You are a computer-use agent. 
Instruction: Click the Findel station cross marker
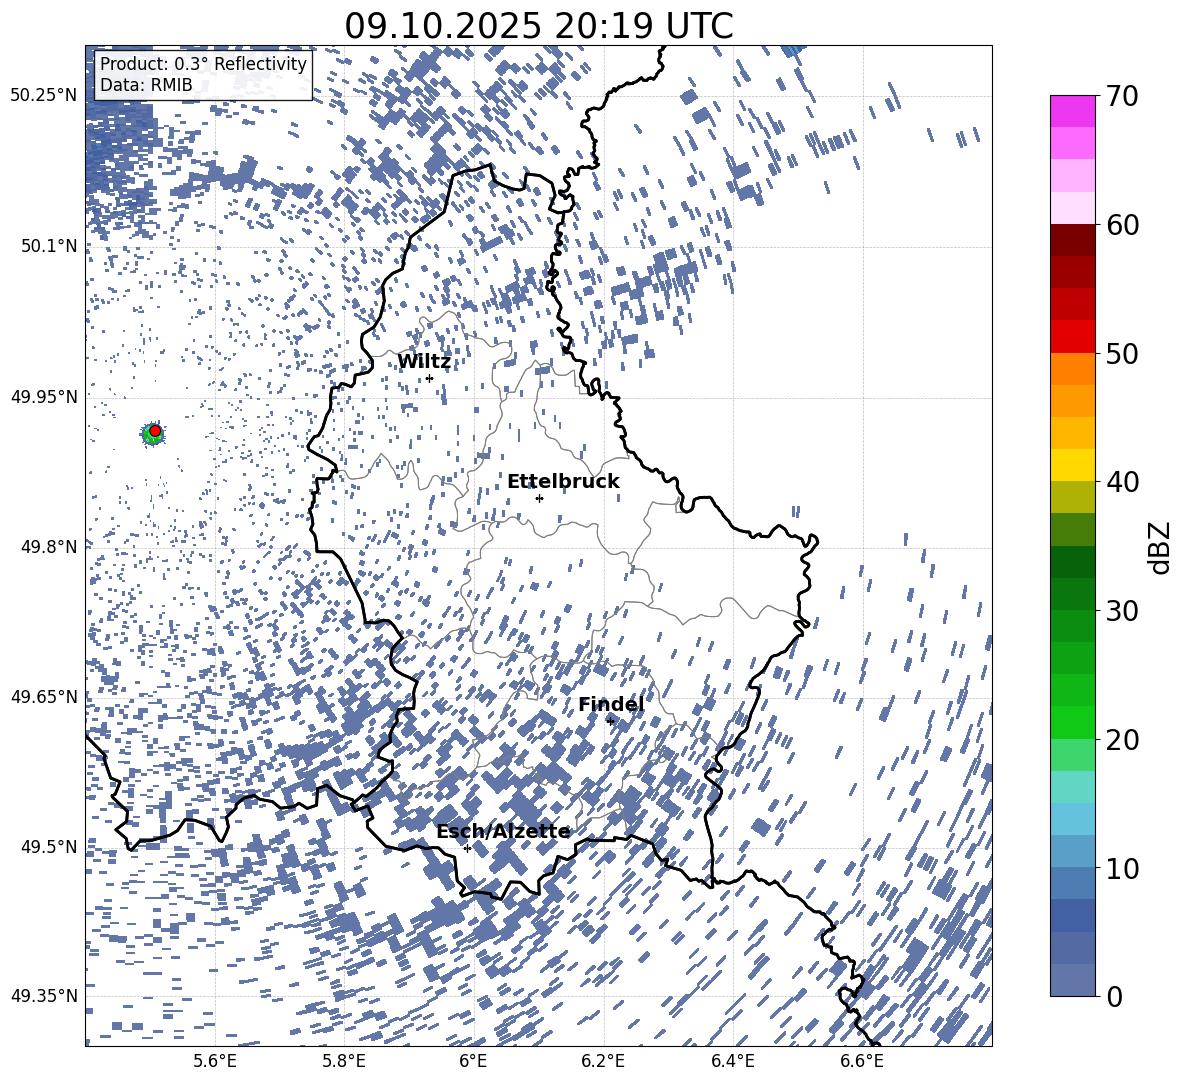tap(610, 721)
